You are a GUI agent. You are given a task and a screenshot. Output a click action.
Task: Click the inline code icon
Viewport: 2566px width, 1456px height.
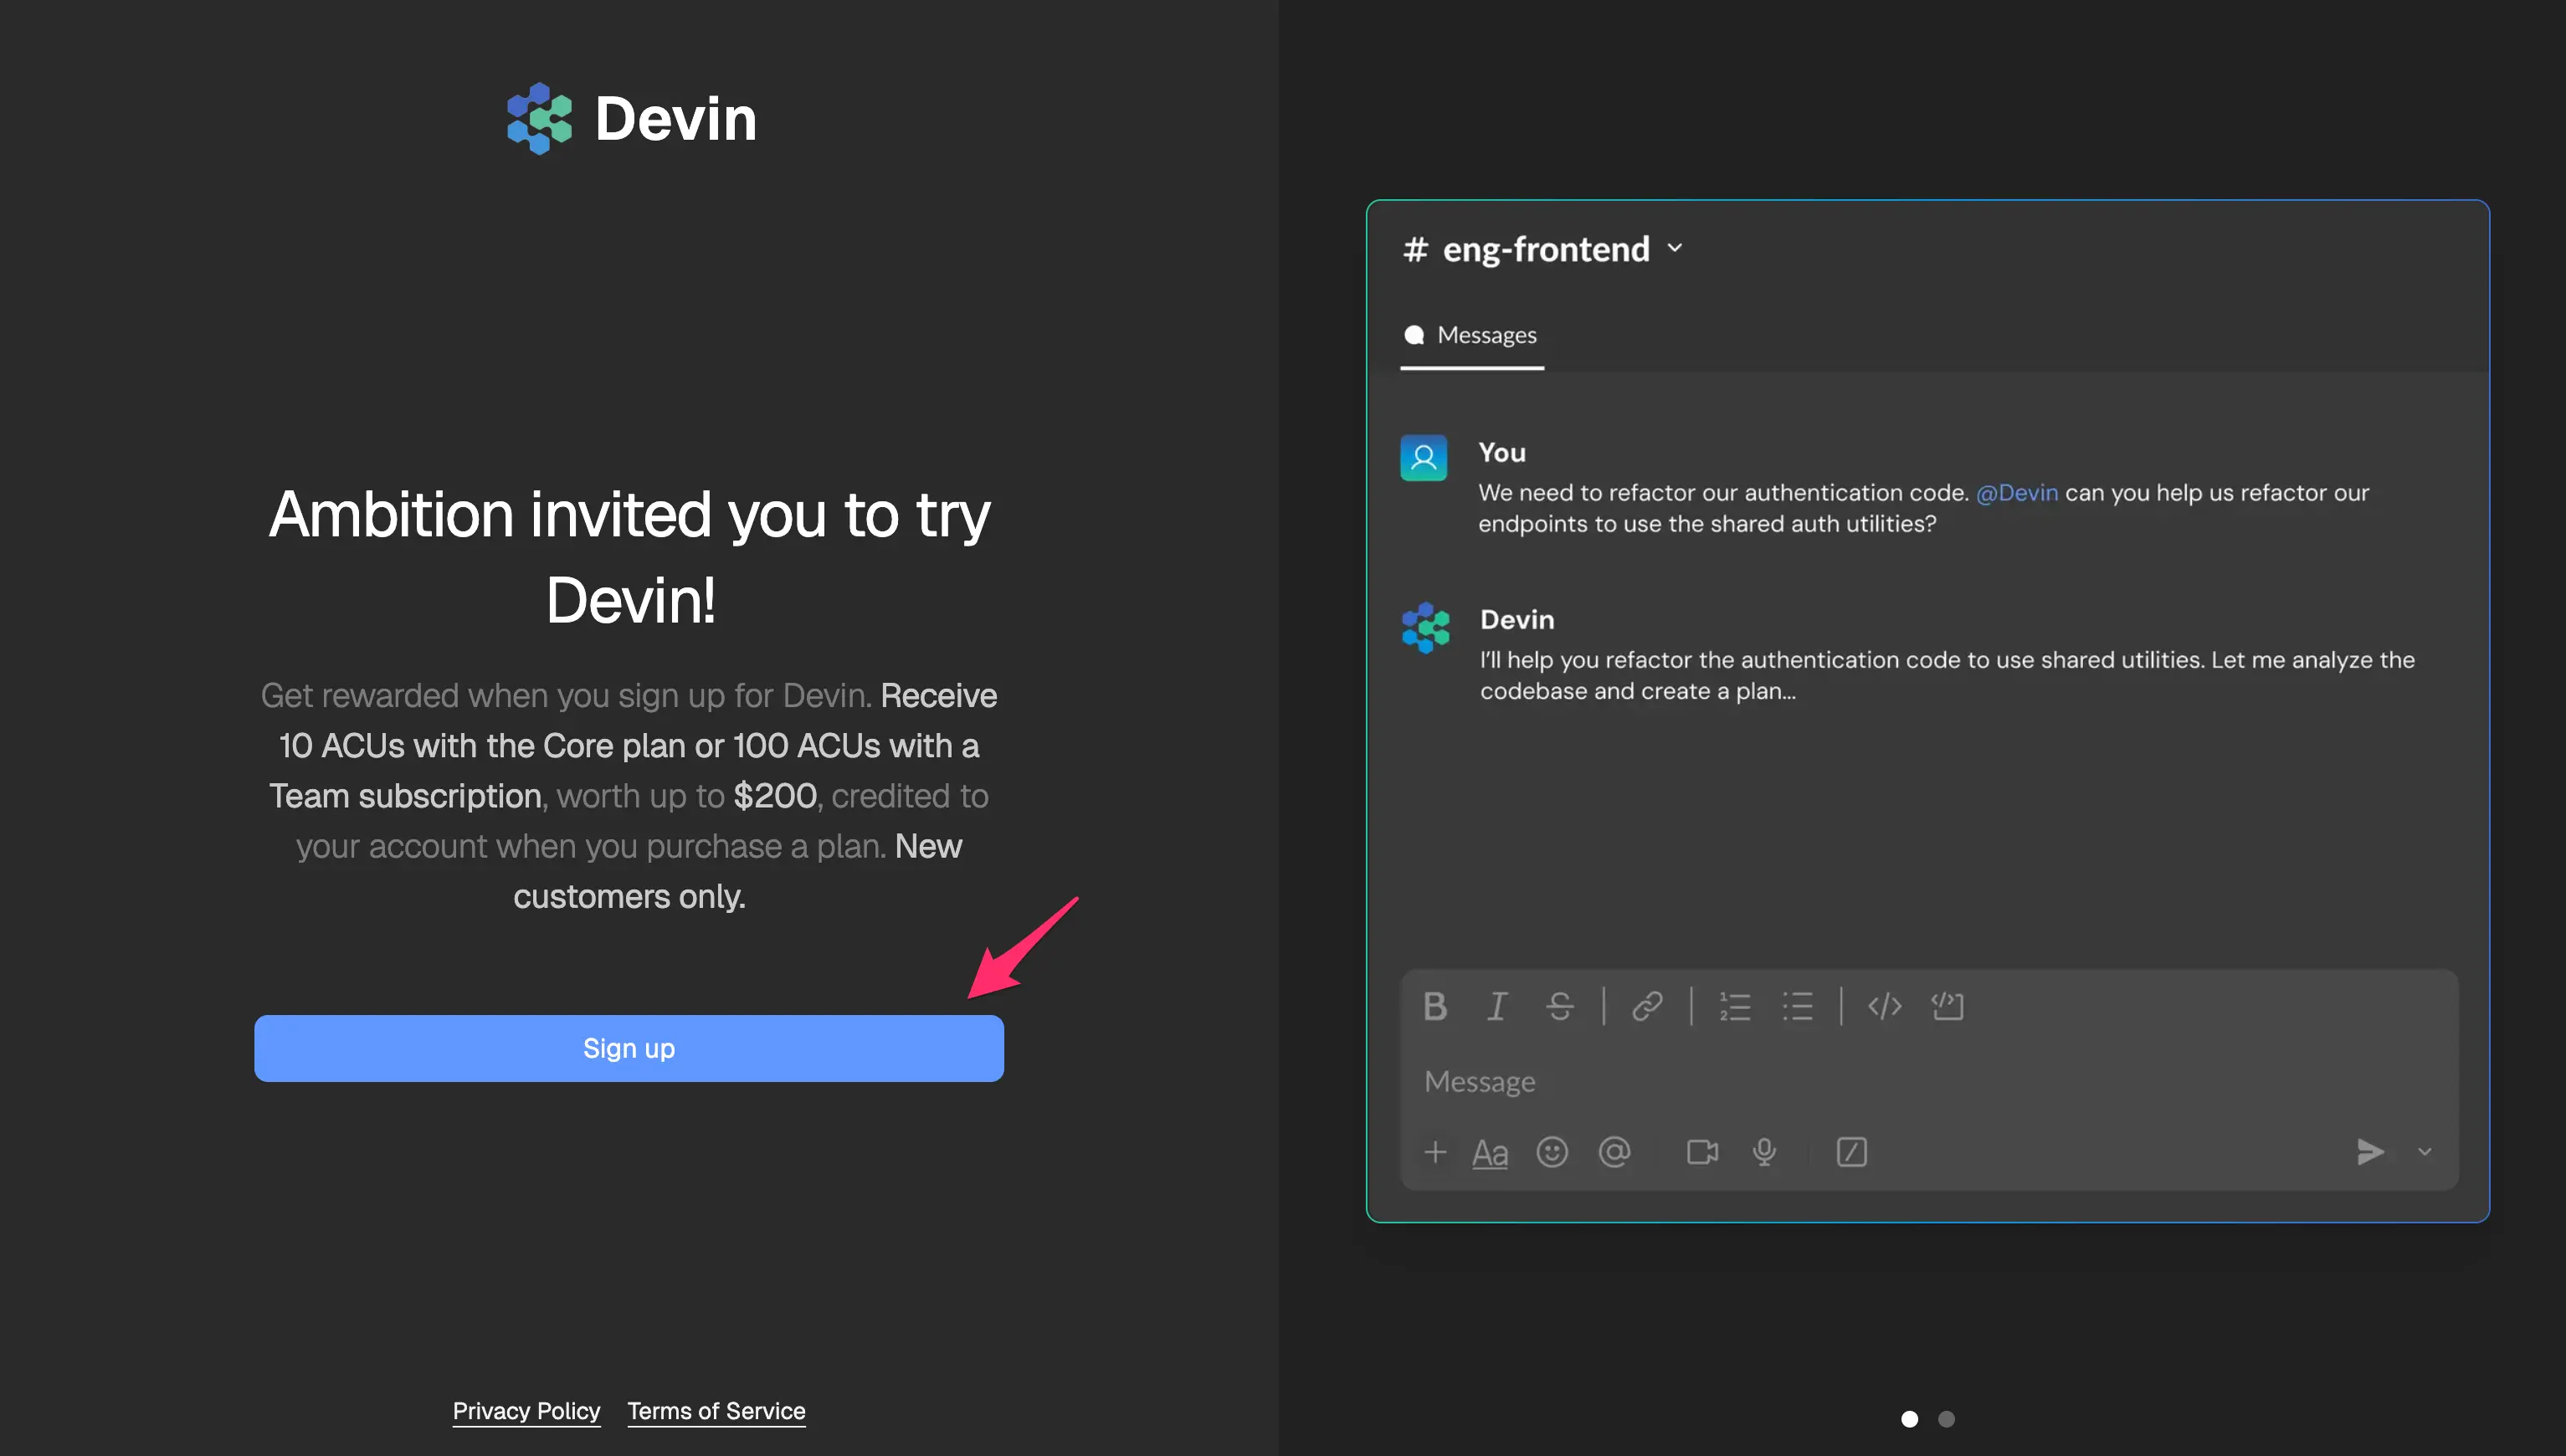(1884, 1006)
